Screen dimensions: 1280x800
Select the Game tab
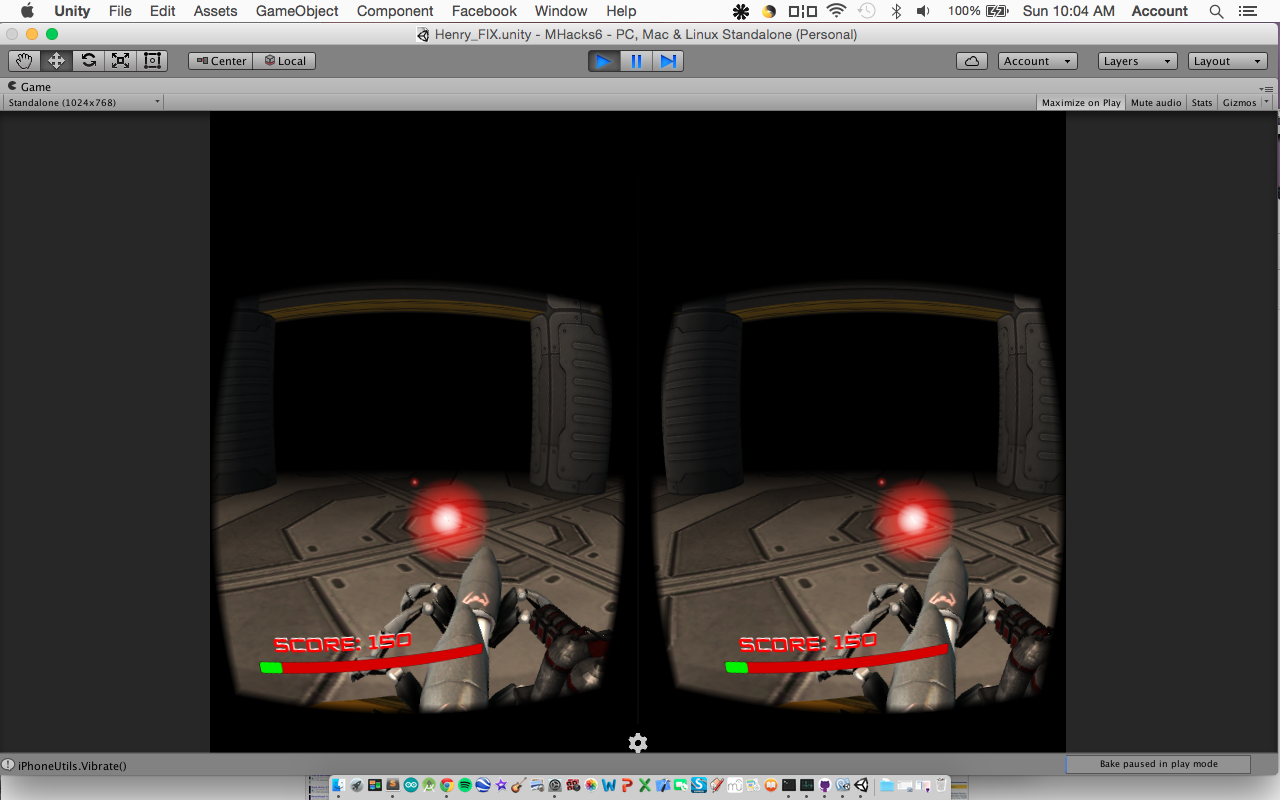click(x=30, y=87)
